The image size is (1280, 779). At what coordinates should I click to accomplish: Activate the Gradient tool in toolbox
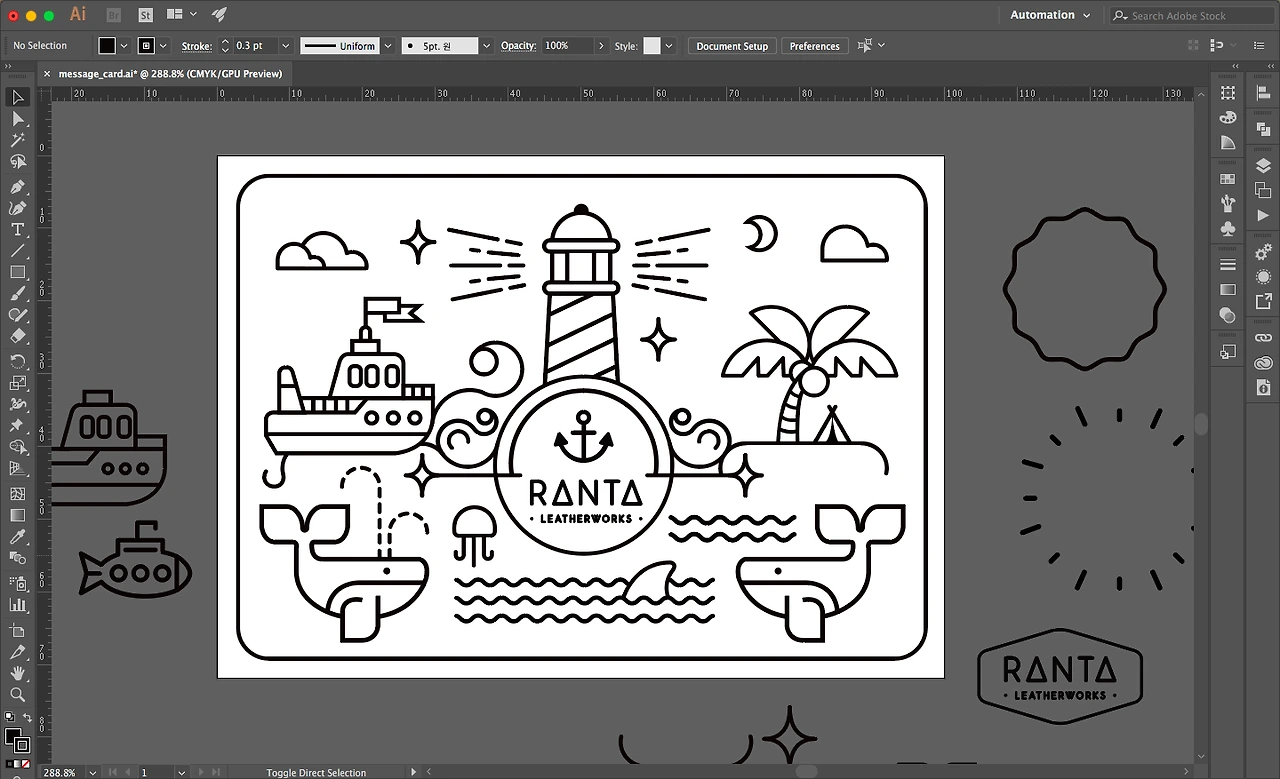click(17, 515)
